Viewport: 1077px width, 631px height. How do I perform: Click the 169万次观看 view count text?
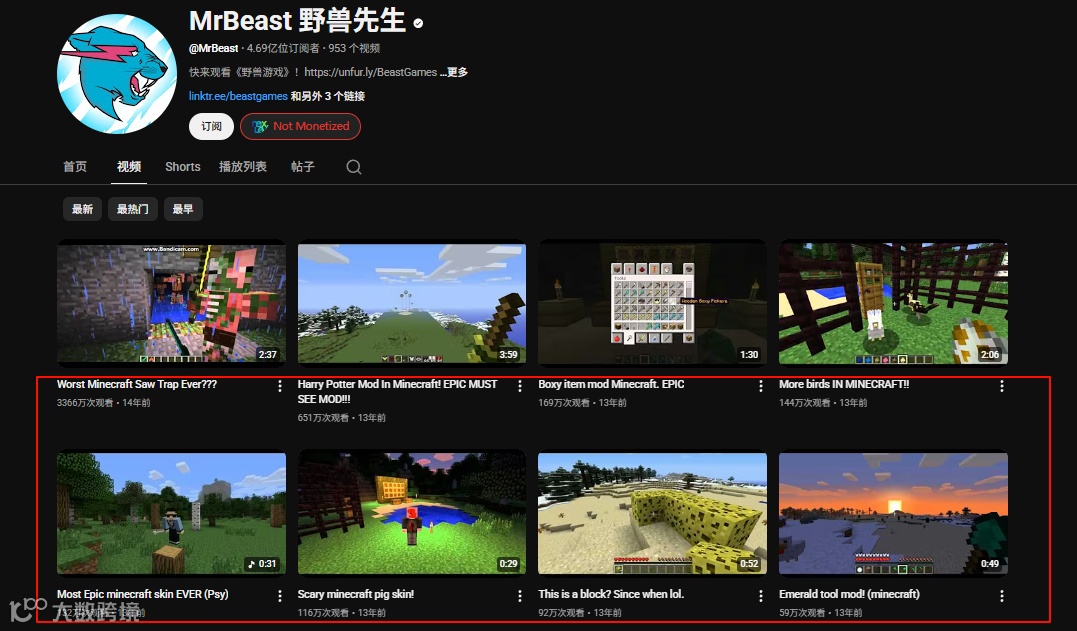click(565, 403)
